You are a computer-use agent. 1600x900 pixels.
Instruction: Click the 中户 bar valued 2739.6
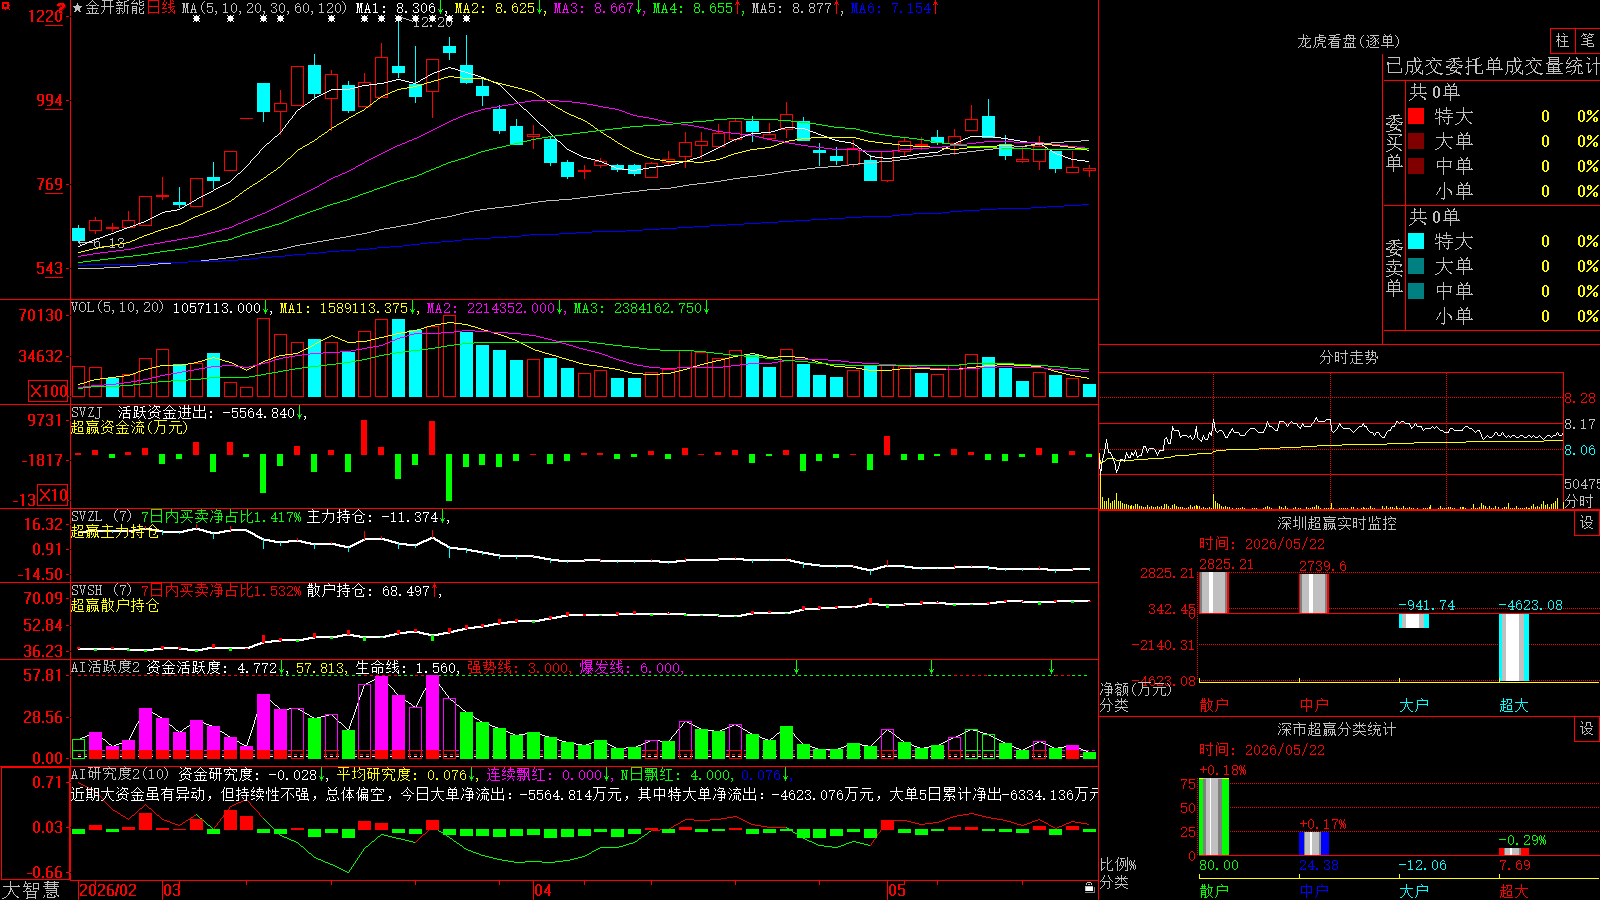point(1314,593)
